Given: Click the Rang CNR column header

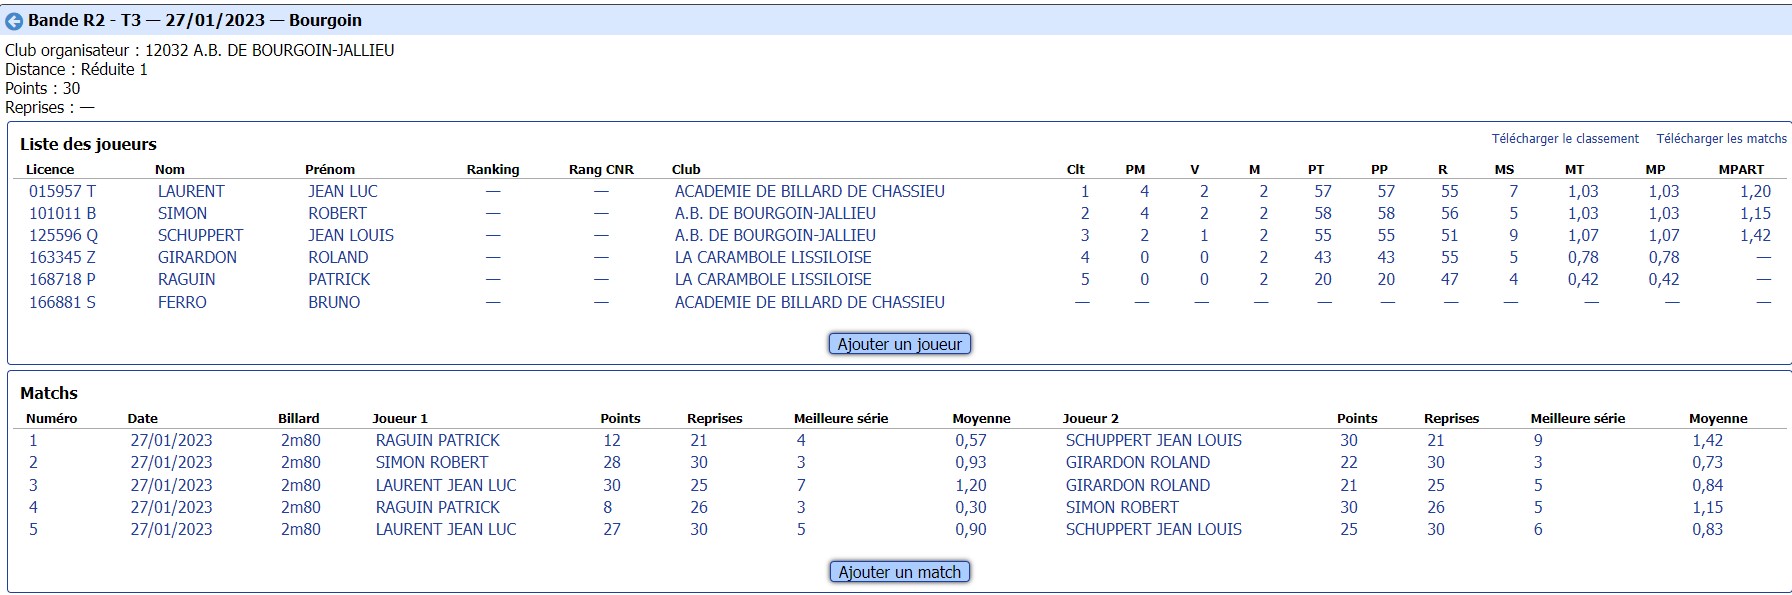Looking at the screenshot, I should 601,169.
